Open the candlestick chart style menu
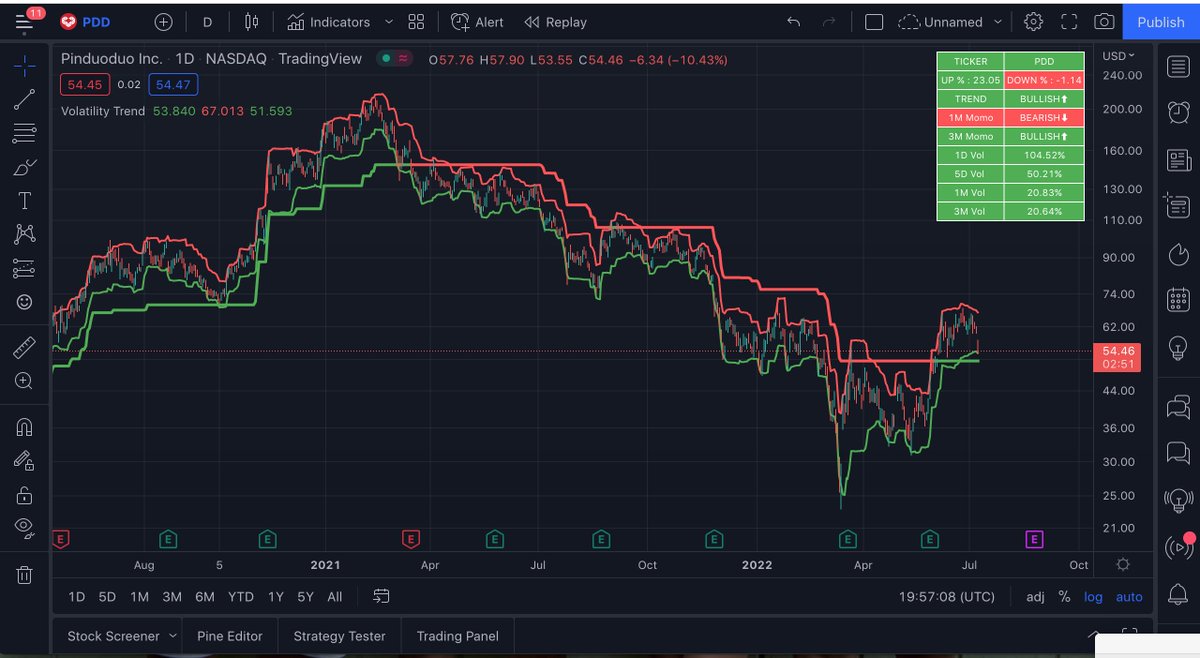1200x658 pixels. tap(252, 21)
